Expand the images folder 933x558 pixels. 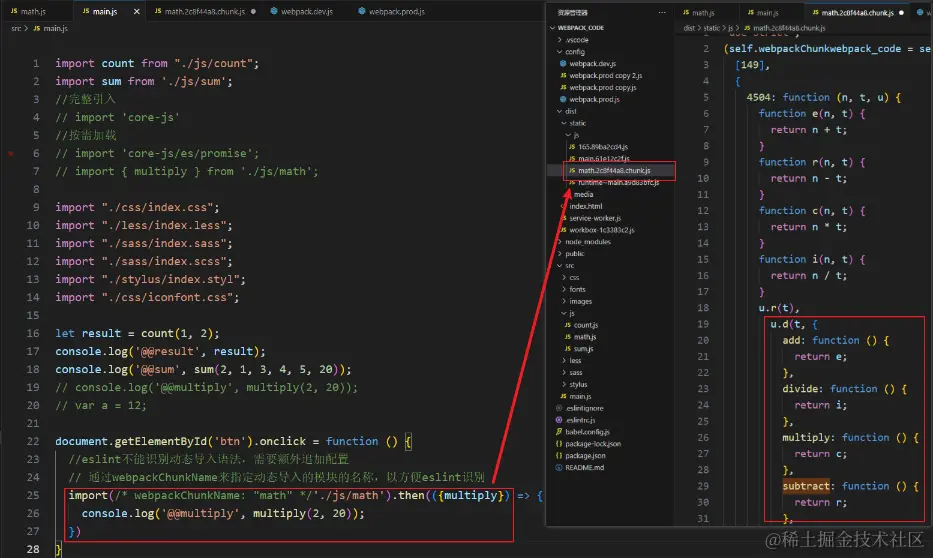pos(563,301)
